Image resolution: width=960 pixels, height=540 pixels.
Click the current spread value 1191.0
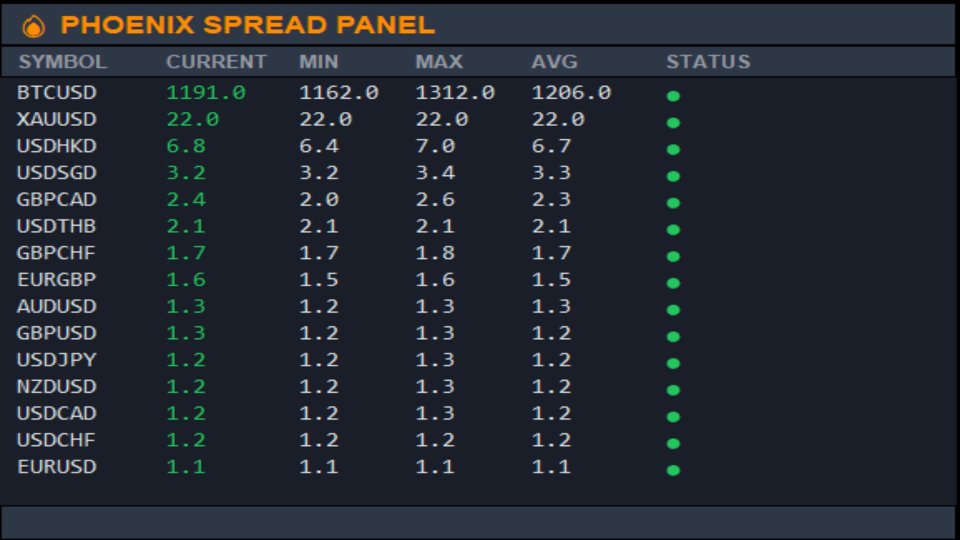click(206, 92)
